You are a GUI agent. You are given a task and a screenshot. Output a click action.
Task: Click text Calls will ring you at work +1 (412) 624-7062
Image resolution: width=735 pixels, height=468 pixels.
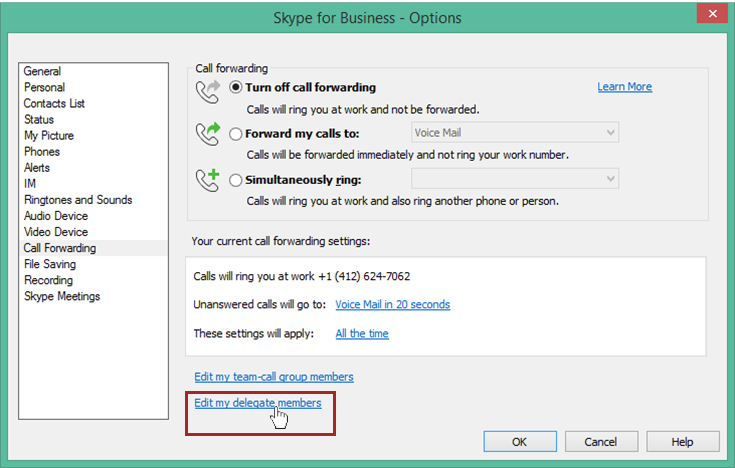[301, 276]
